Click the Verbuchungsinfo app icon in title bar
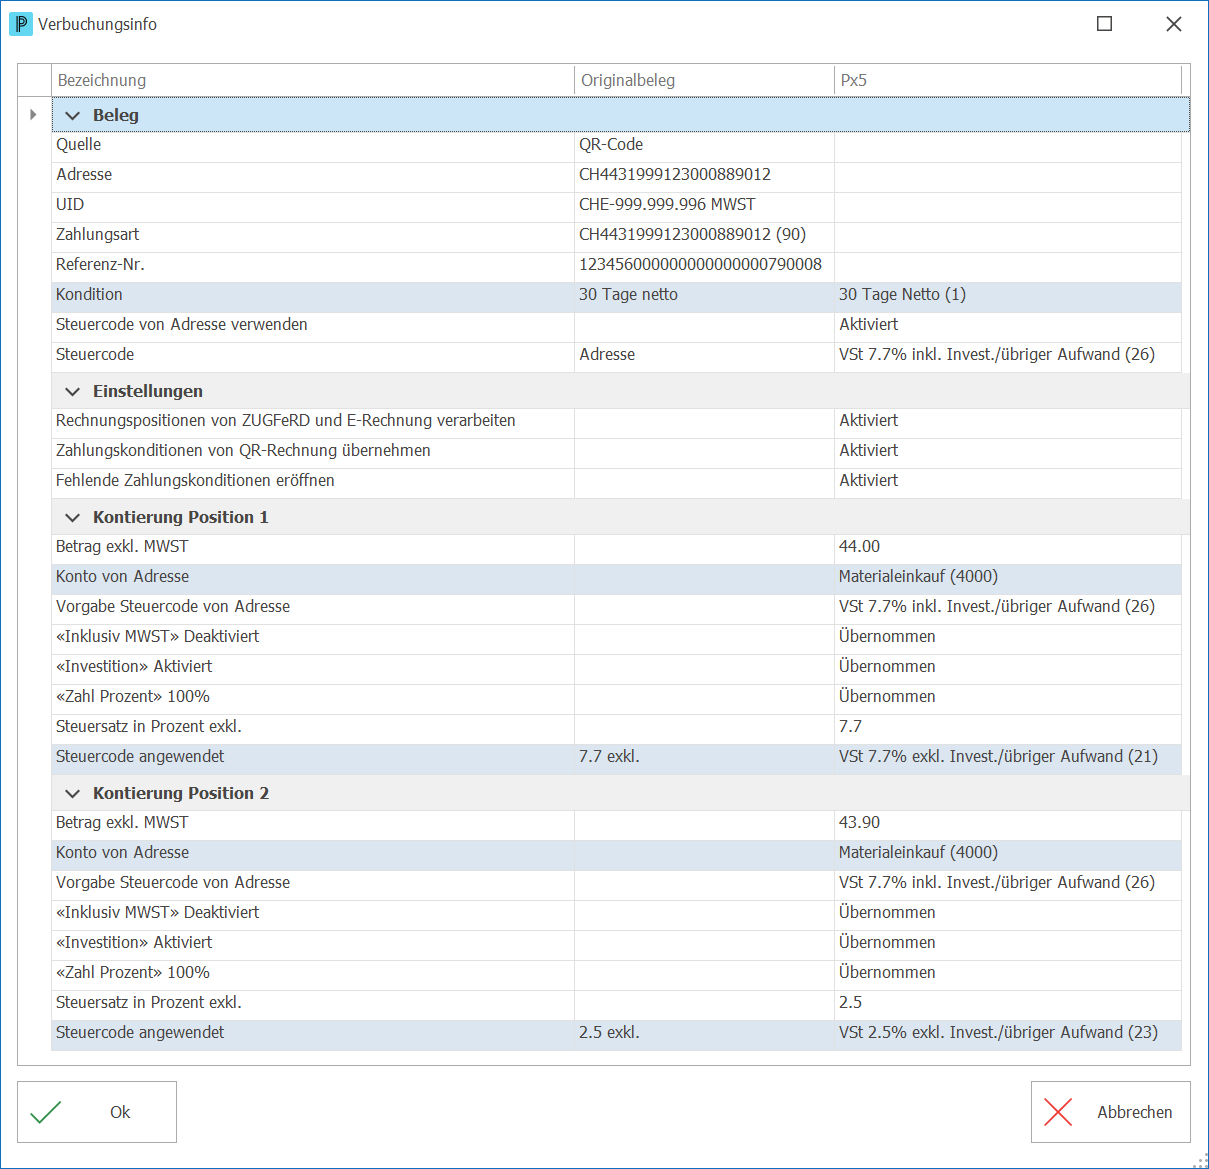 click(20, 23)
